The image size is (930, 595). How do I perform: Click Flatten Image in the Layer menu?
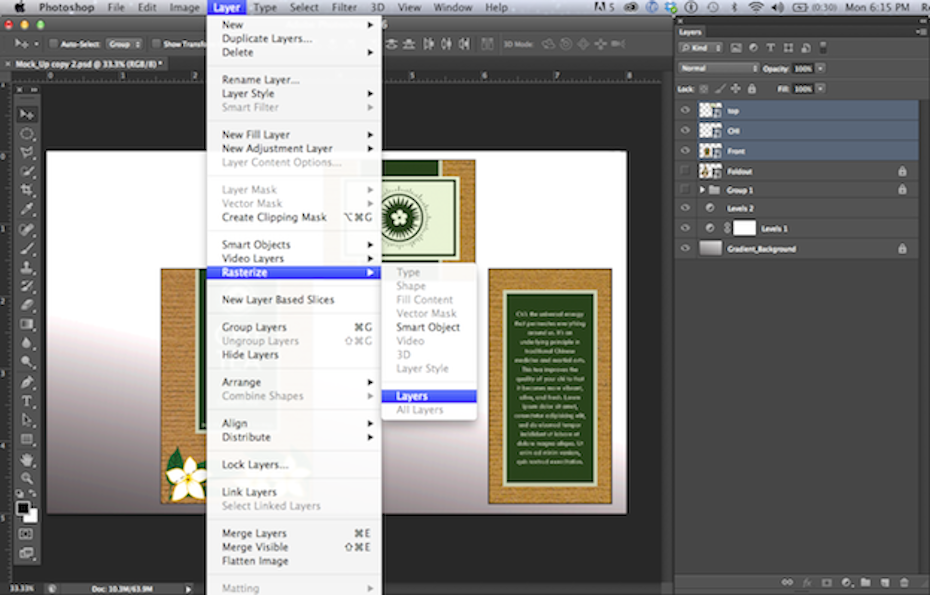pos(254,561)
